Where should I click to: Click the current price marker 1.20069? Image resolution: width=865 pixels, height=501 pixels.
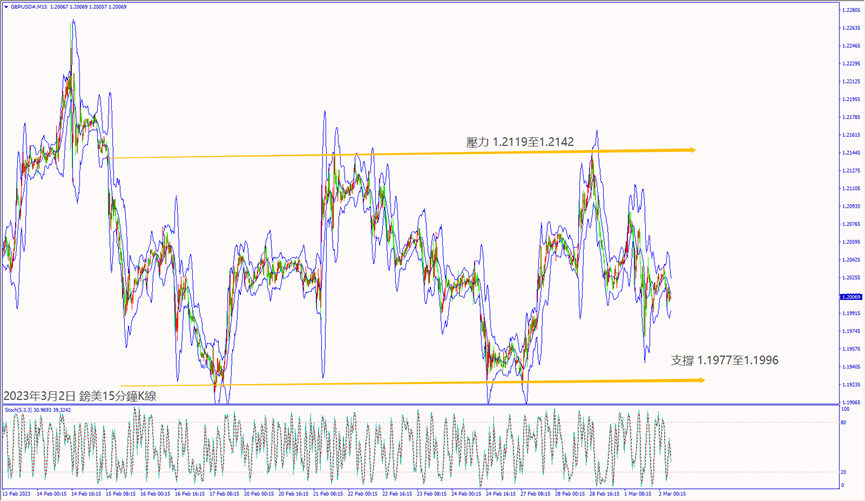pos(849,297)
